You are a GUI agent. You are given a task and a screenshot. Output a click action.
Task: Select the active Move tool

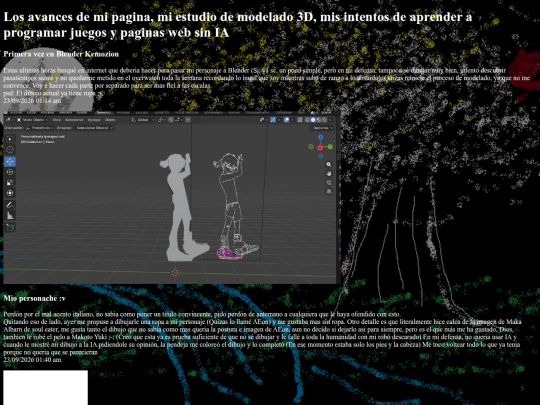click(x=10, y=161)
